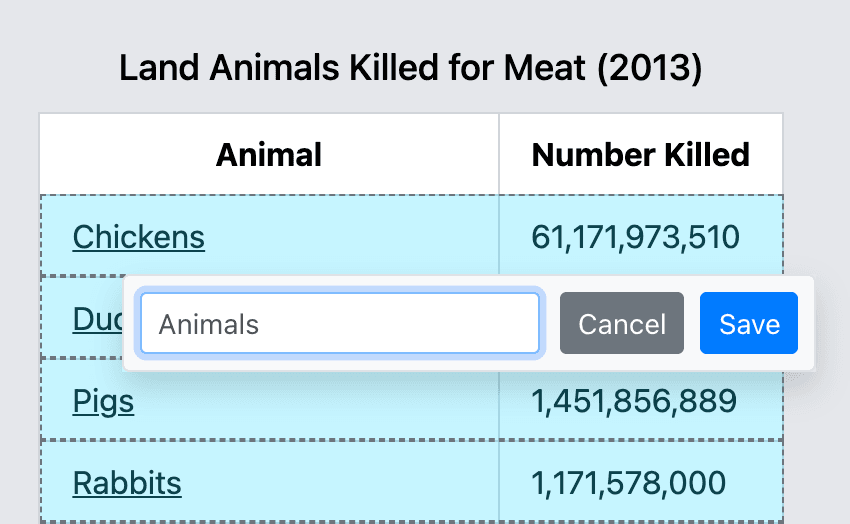
Task: Click popup padding left of Animals input
Action: coord(131,324)
